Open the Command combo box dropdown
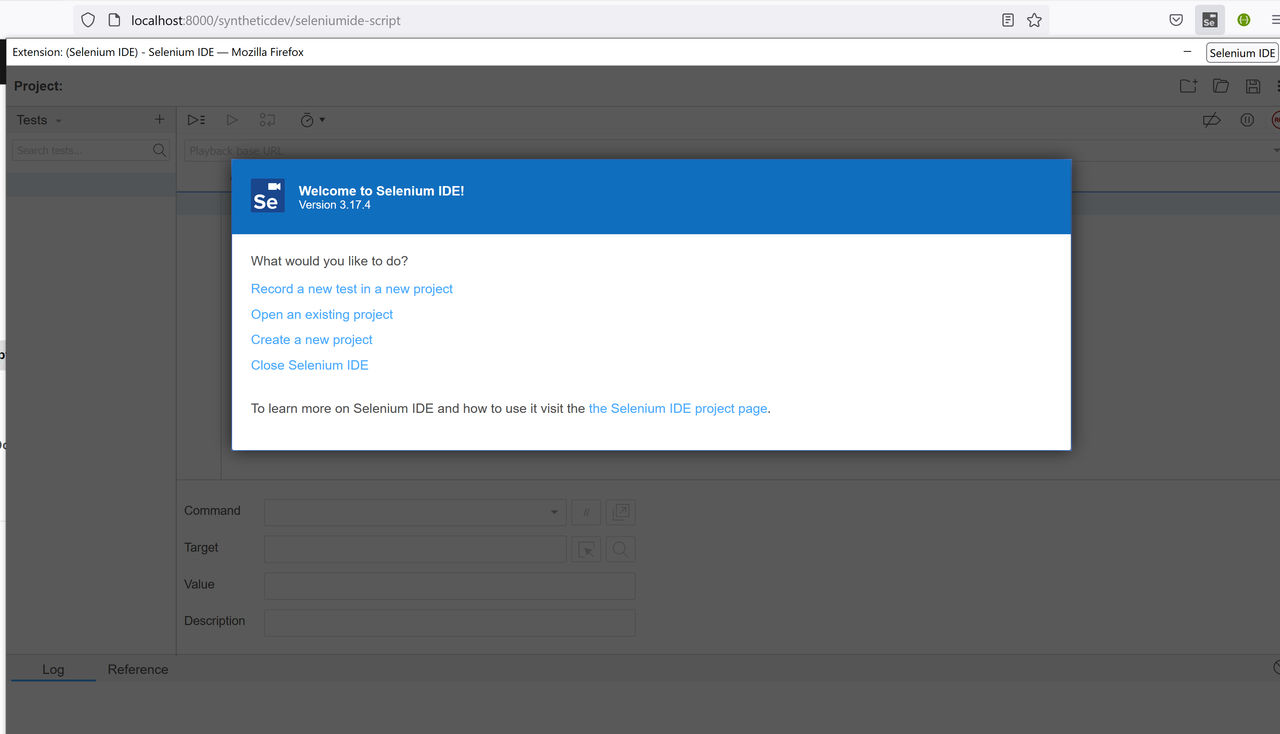The image size is (1280, 734). point(554,512)
